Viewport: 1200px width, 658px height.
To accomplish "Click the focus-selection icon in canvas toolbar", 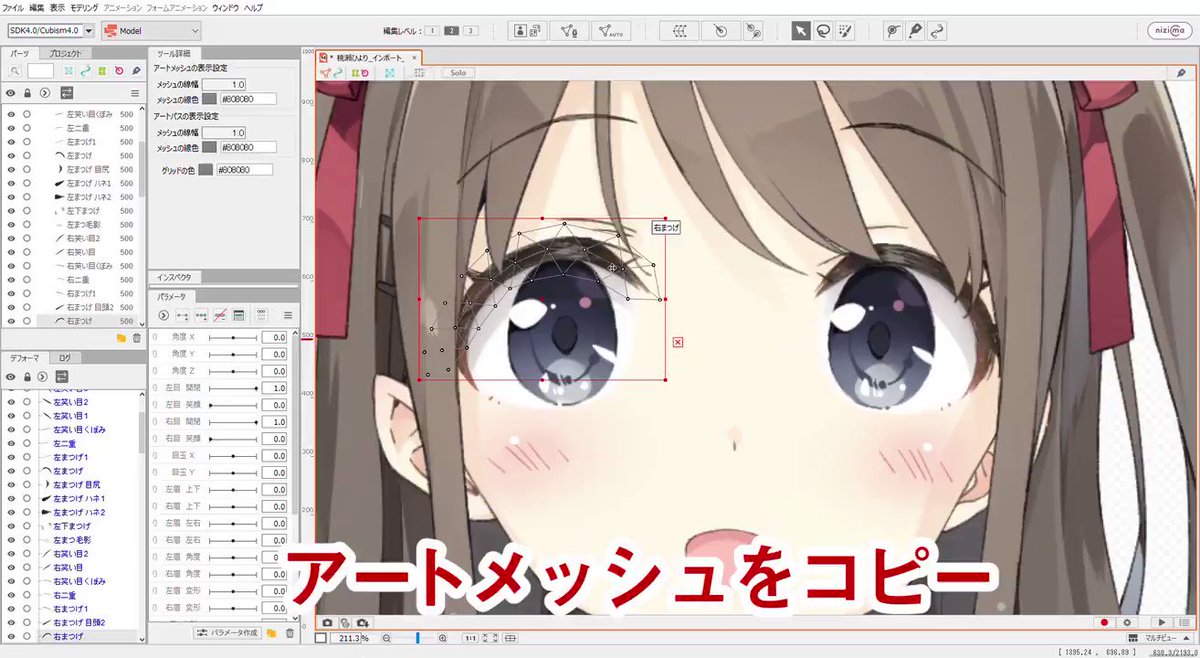I will [x=389, y=73].
